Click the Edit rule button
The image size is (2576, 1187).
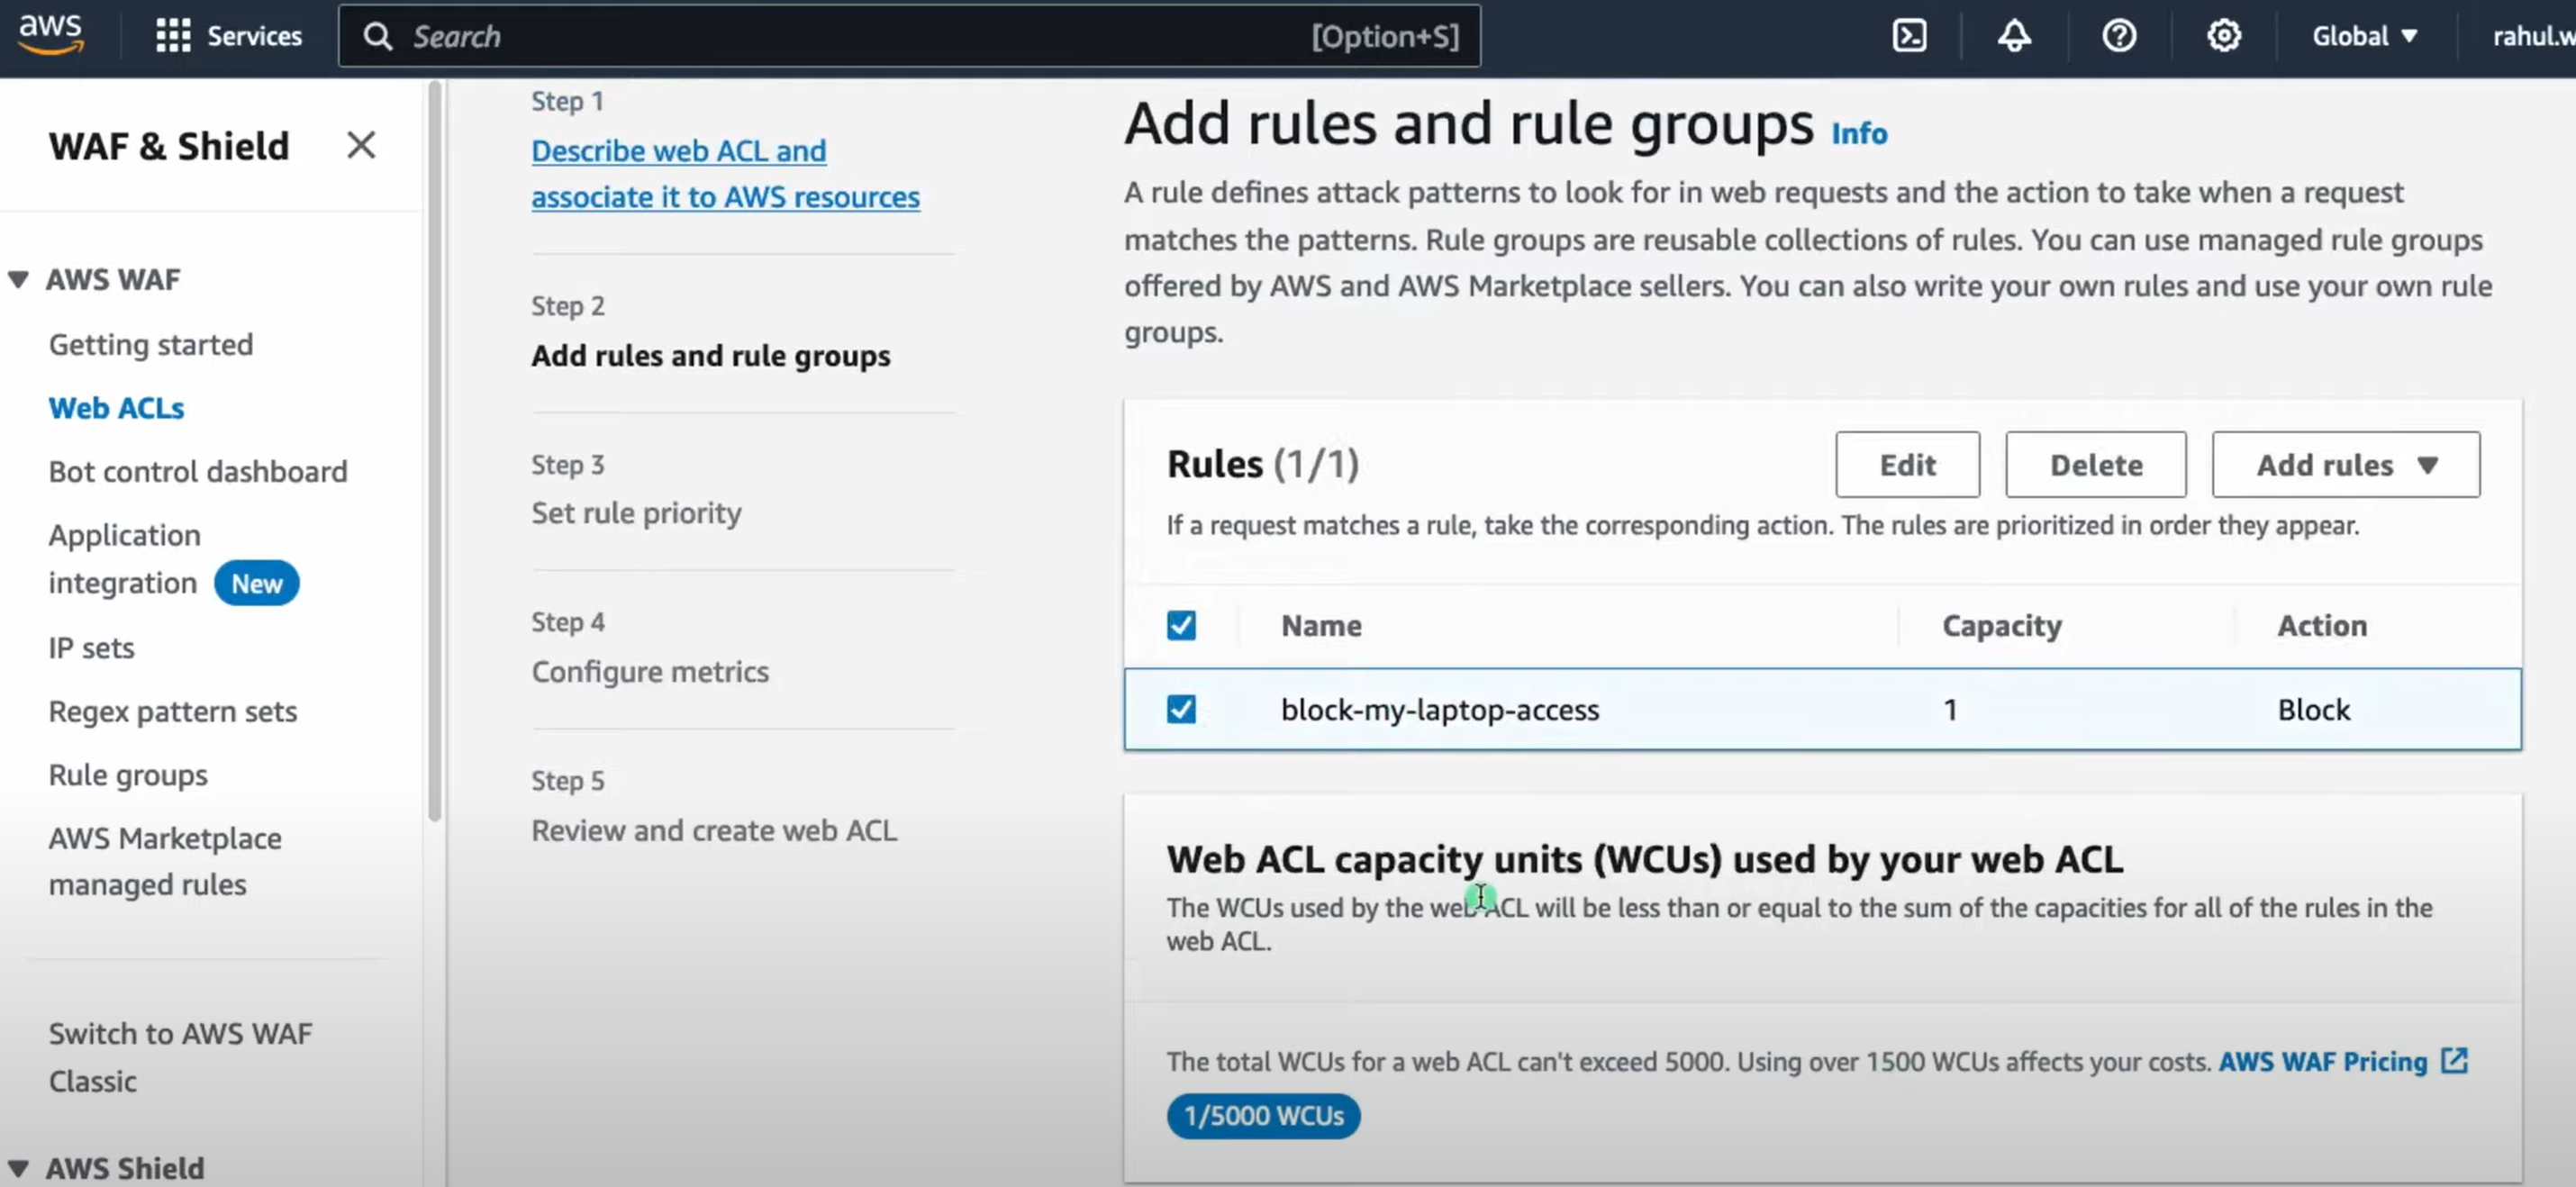point(1906,465)
